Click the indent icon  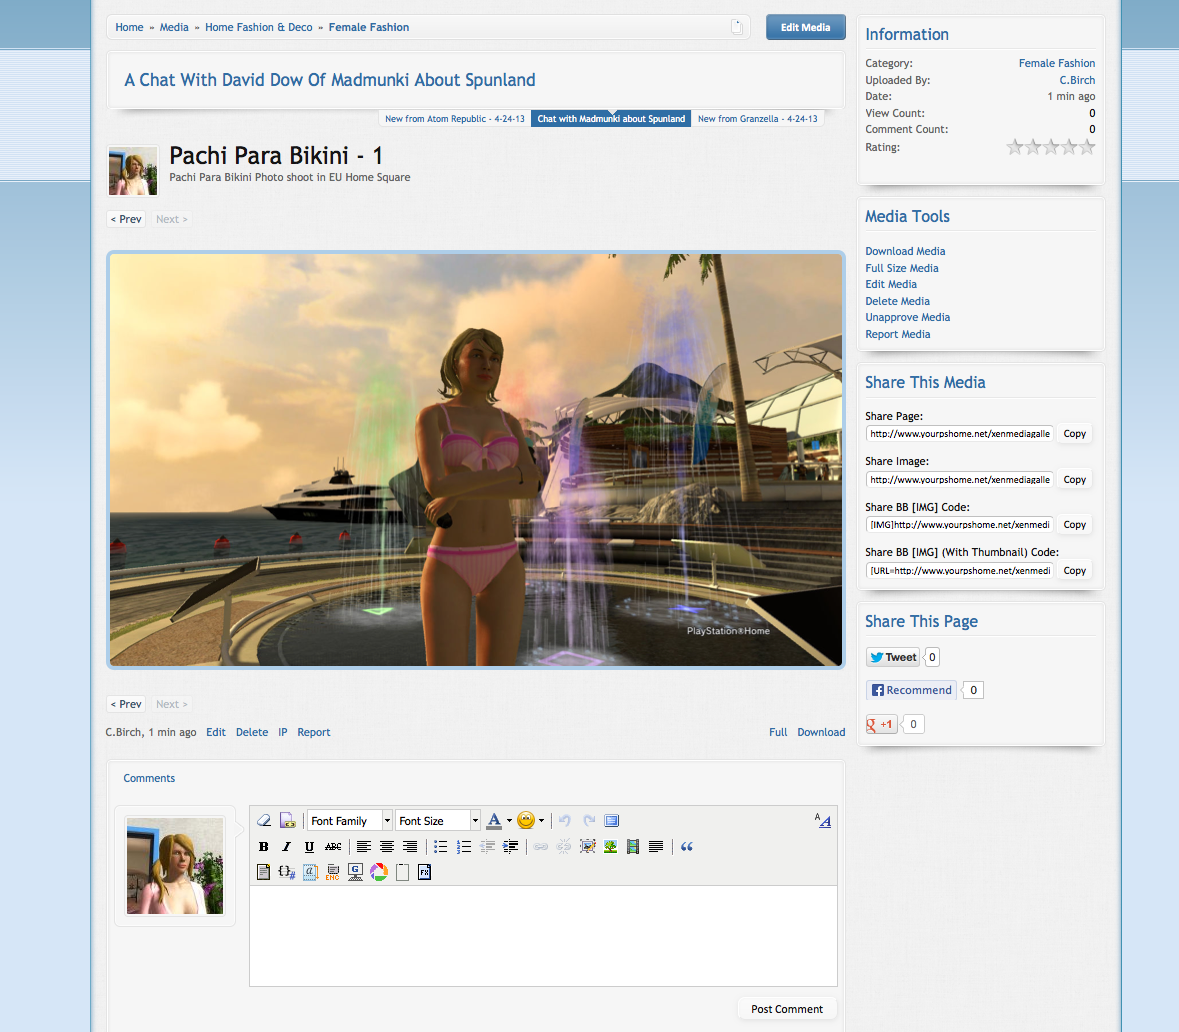[511, 847]
